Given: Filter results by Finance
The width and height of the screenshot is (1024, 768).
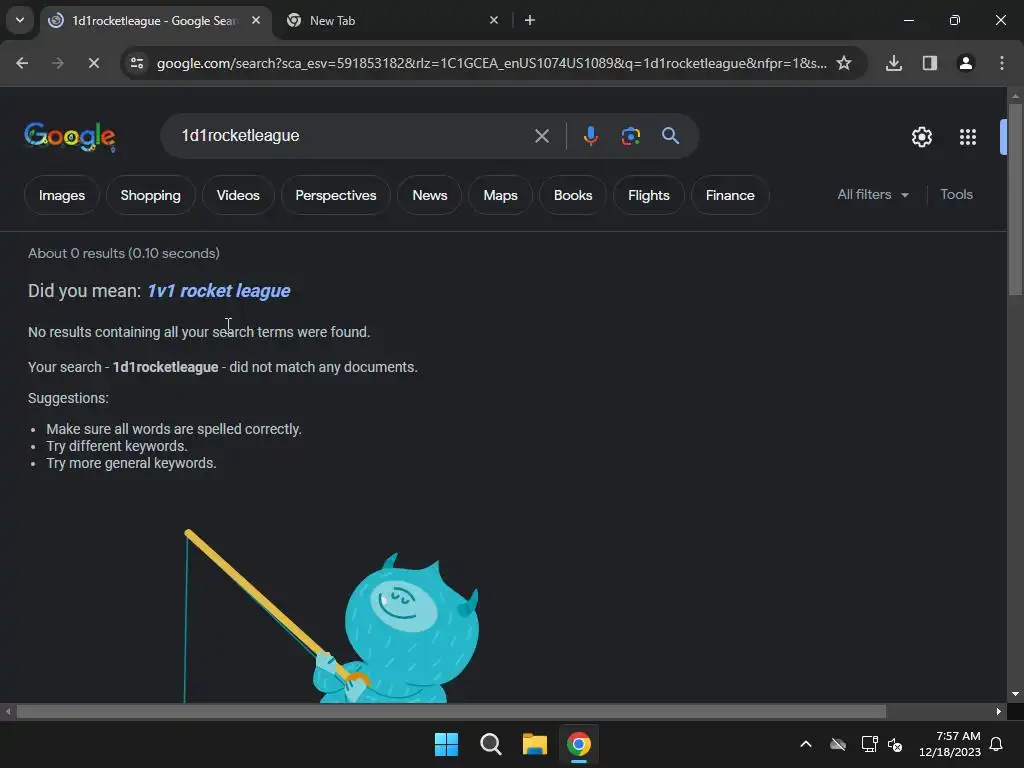Looking at the screenshot, I should point(730,195).
